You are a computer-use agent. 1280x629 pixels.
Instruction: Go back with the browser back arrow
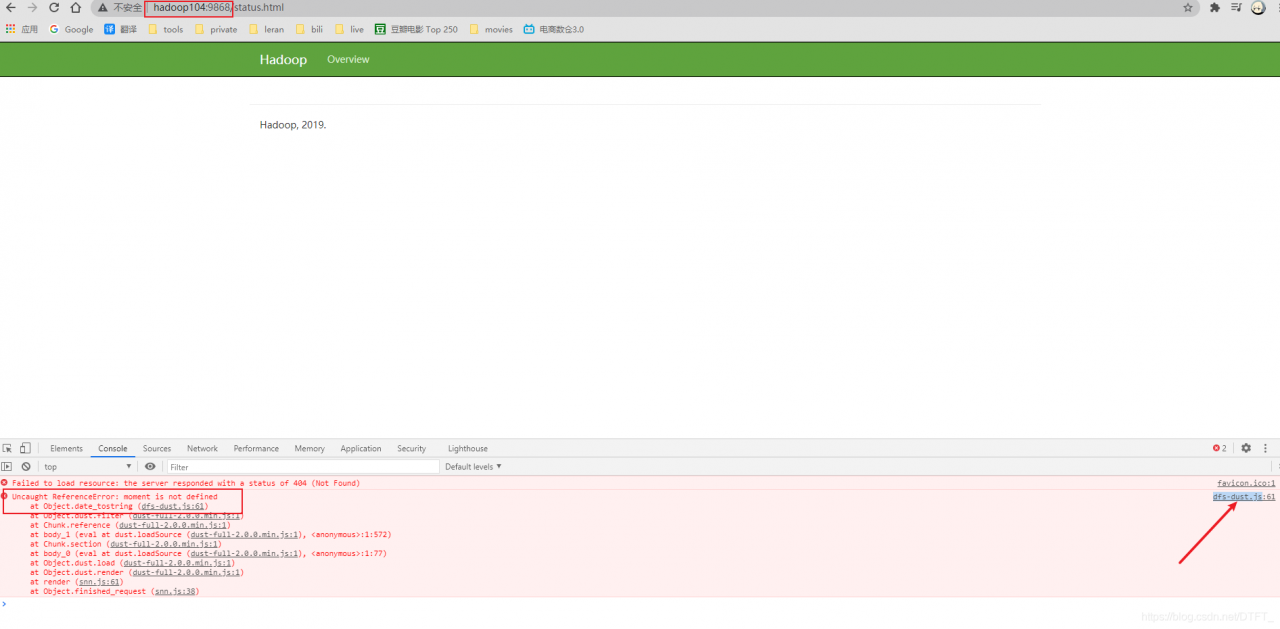coord(10,7)
